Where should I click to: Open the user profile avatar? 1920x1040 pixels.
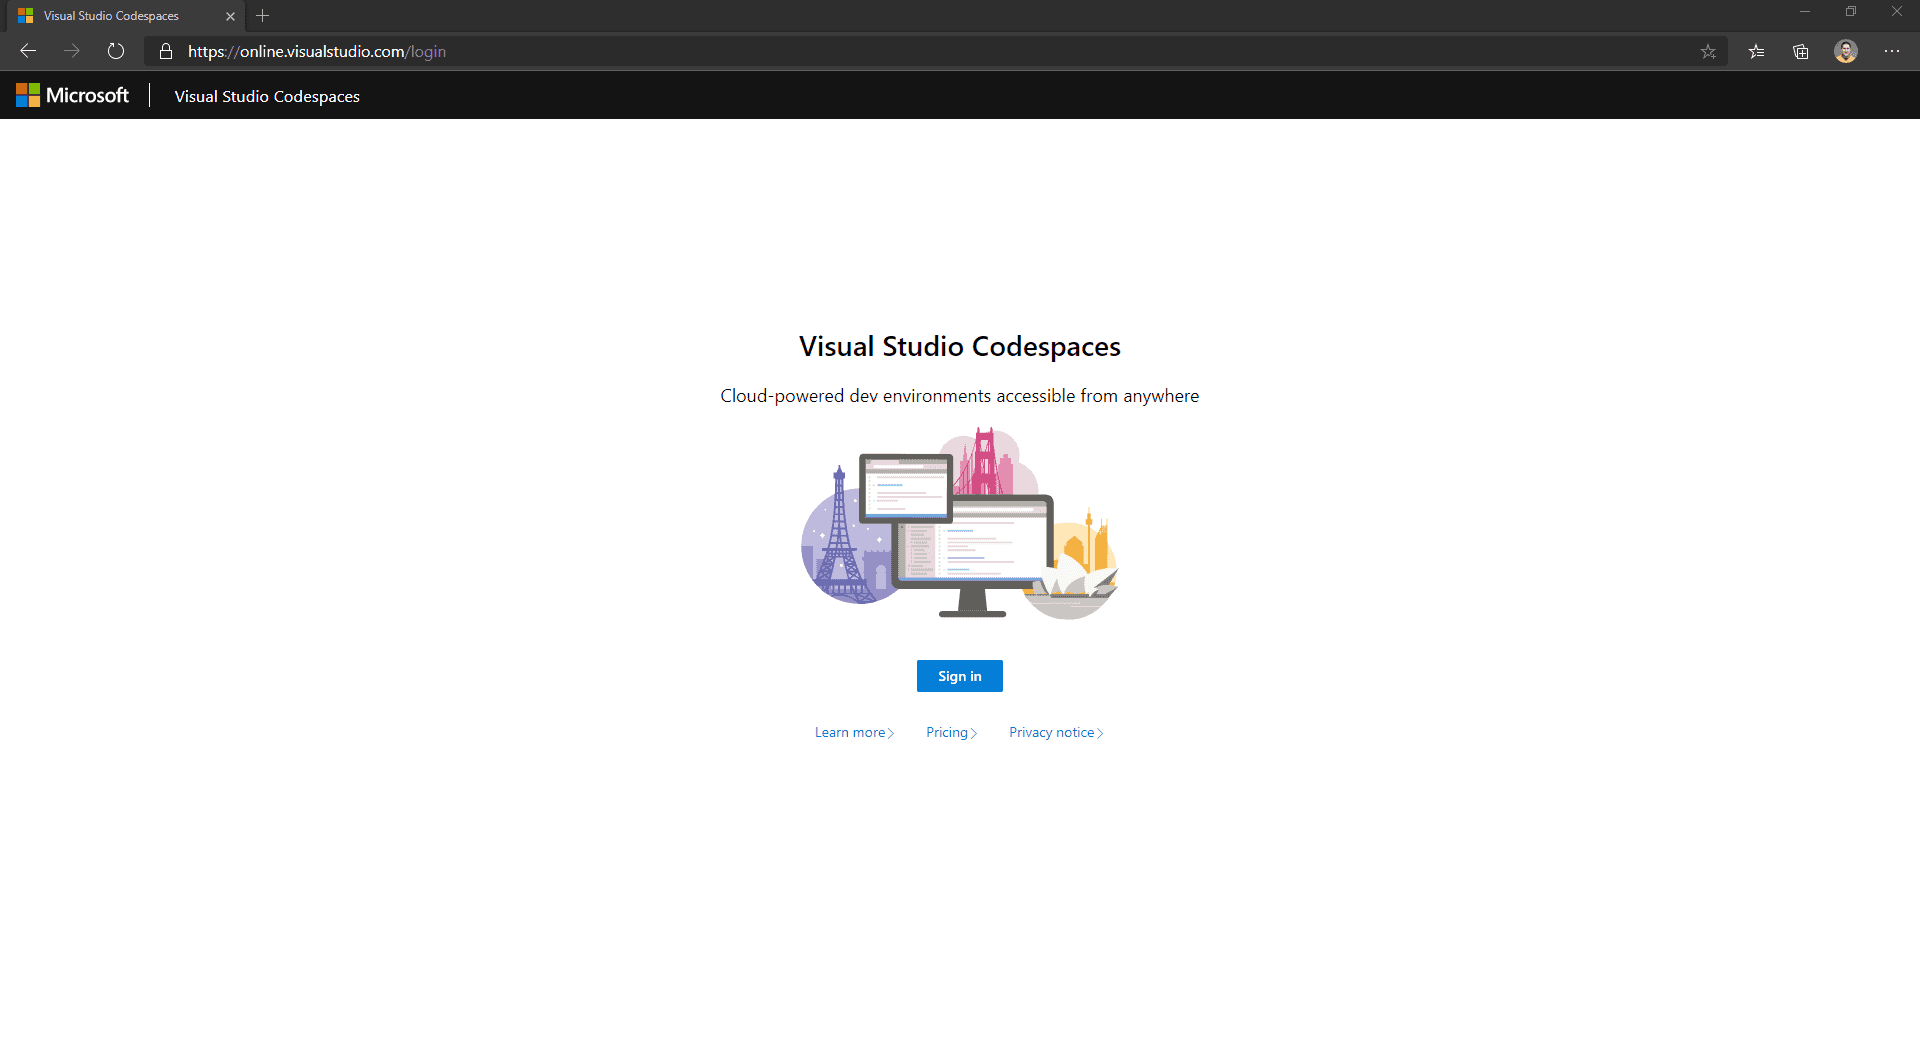1846,51
